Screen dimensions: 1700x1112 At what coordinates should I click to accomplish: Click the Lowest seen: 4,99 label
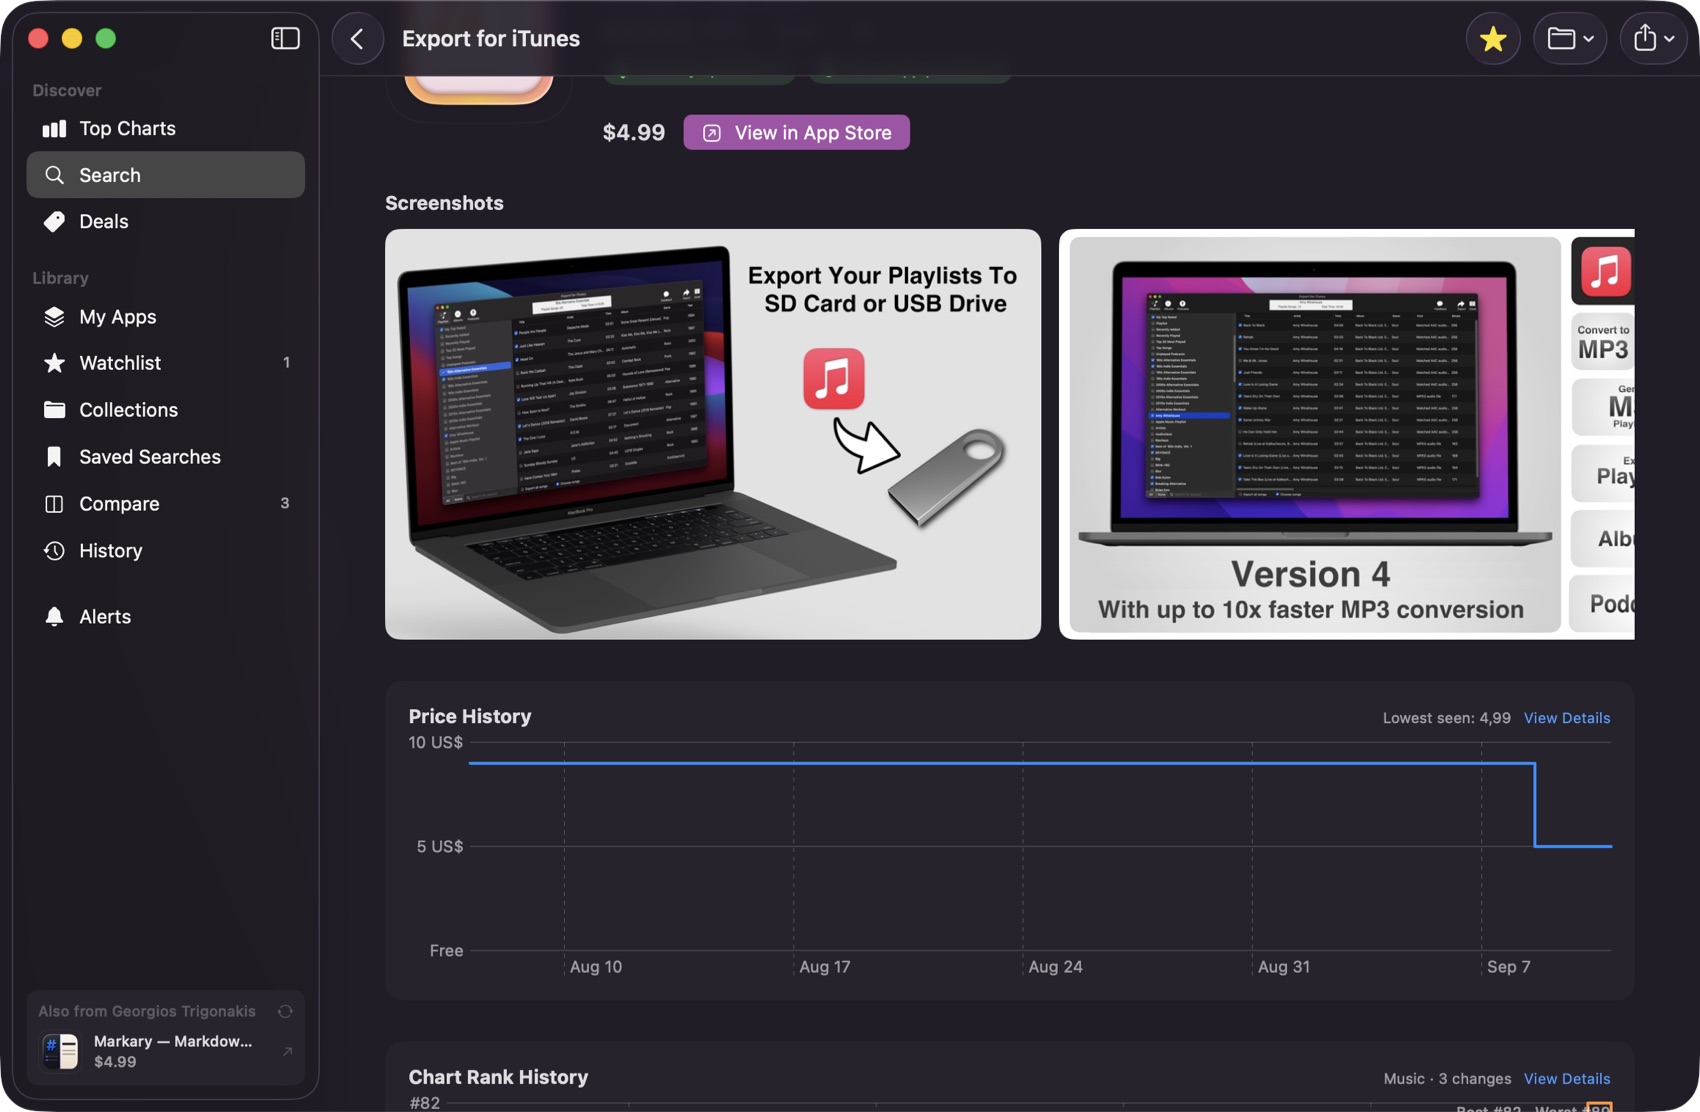1446,718
